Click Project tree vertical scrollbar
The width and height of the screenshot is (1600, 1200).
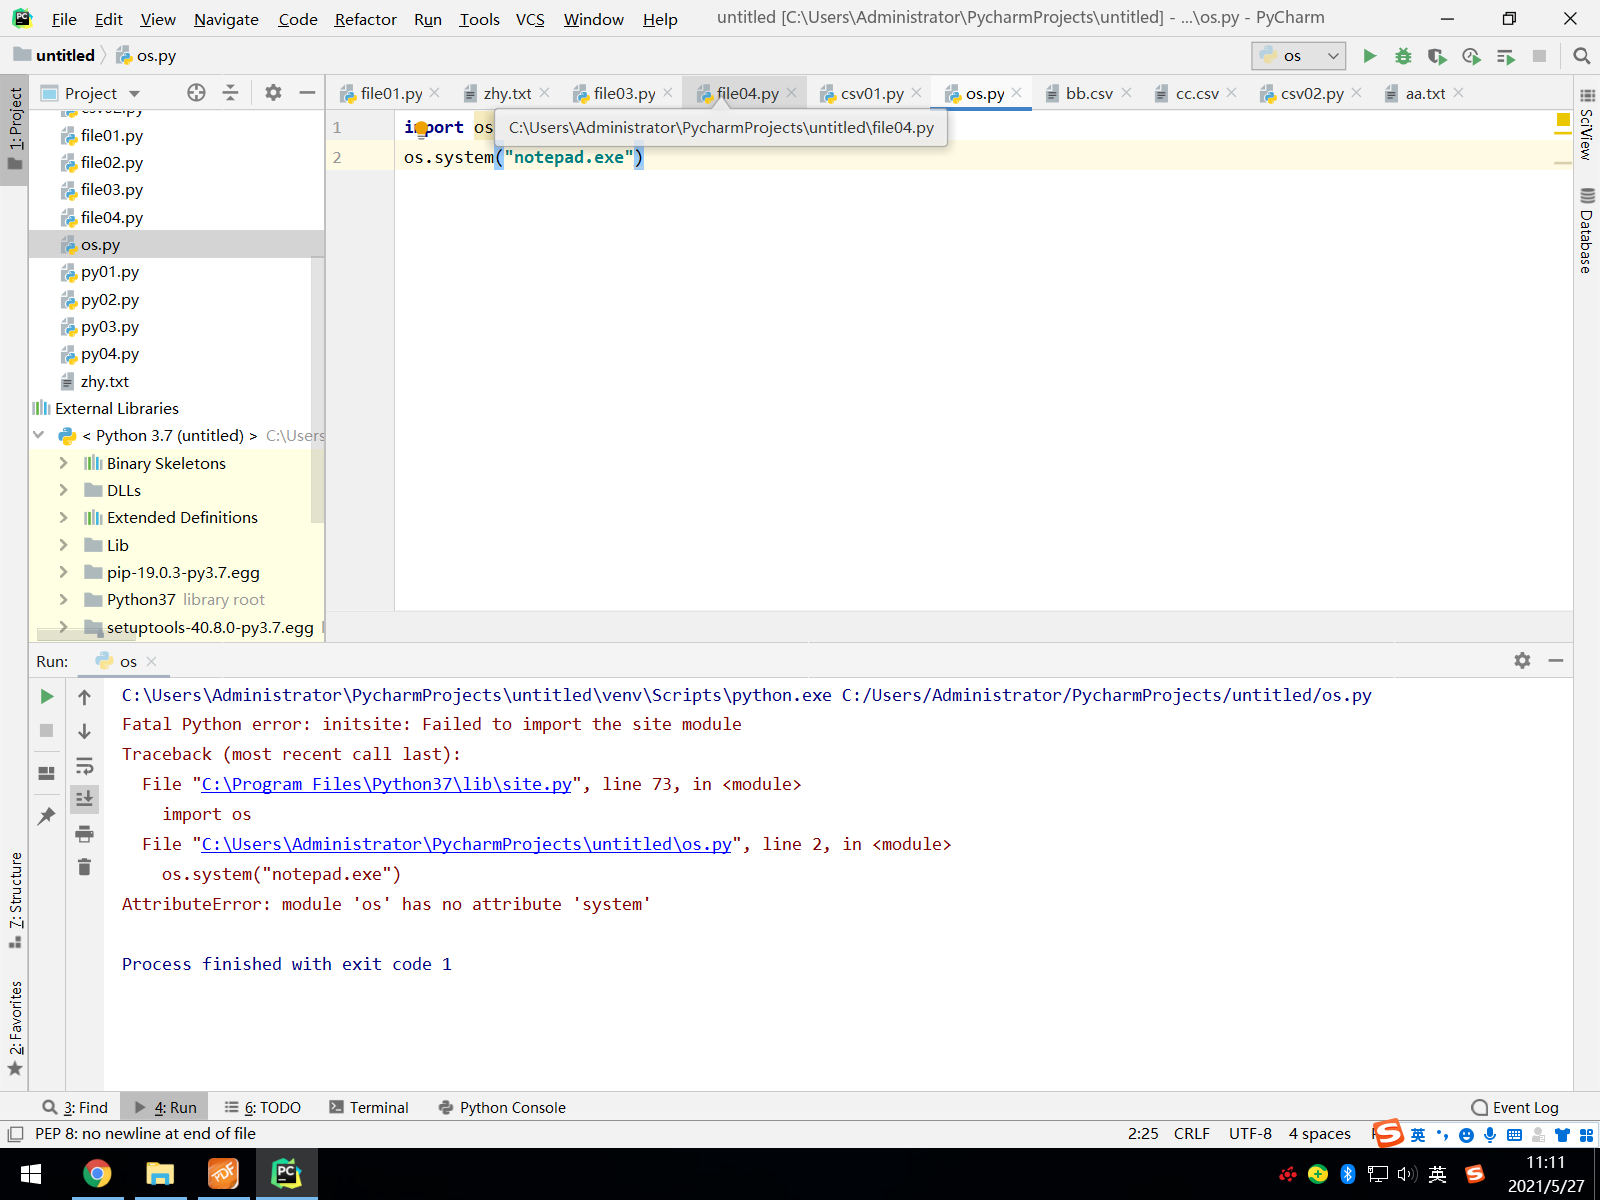[x=318, y=390]
